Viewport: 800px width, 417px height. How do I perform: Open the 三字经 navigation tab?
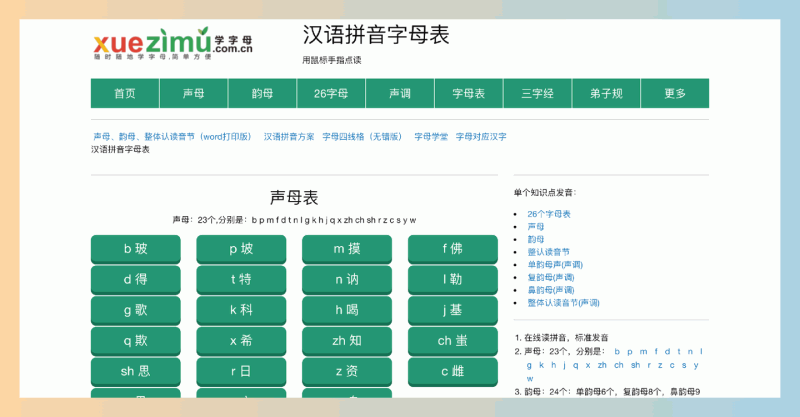tap(538, 93)
